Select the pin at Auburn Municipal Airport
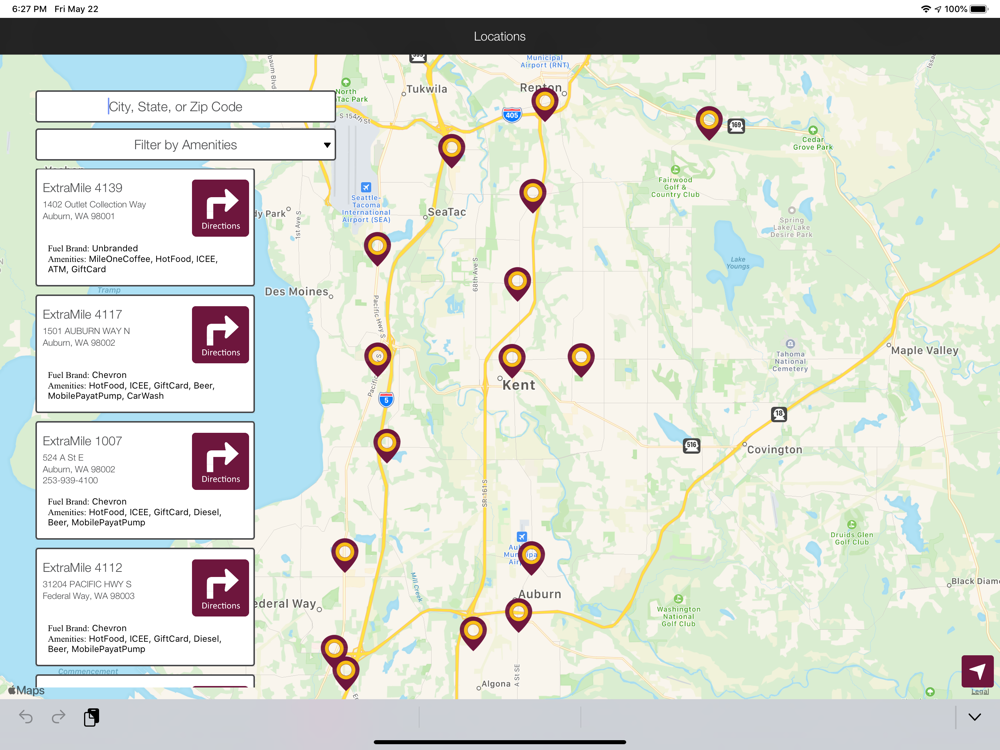 coord(531,557)
